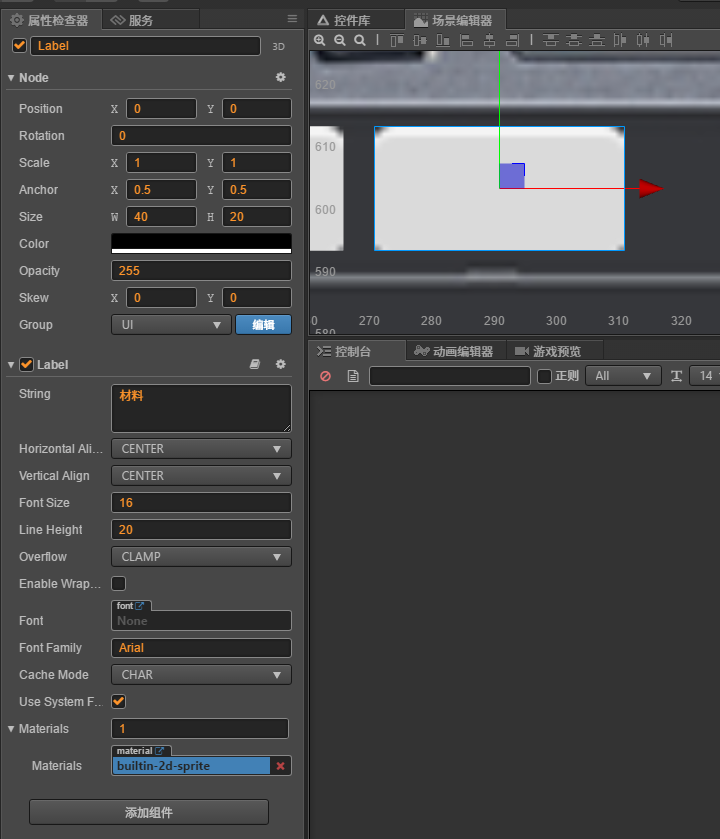This screenshot has height=839, width=720.
Task: Align selected nodes to right edge
Action: [512, 40]
